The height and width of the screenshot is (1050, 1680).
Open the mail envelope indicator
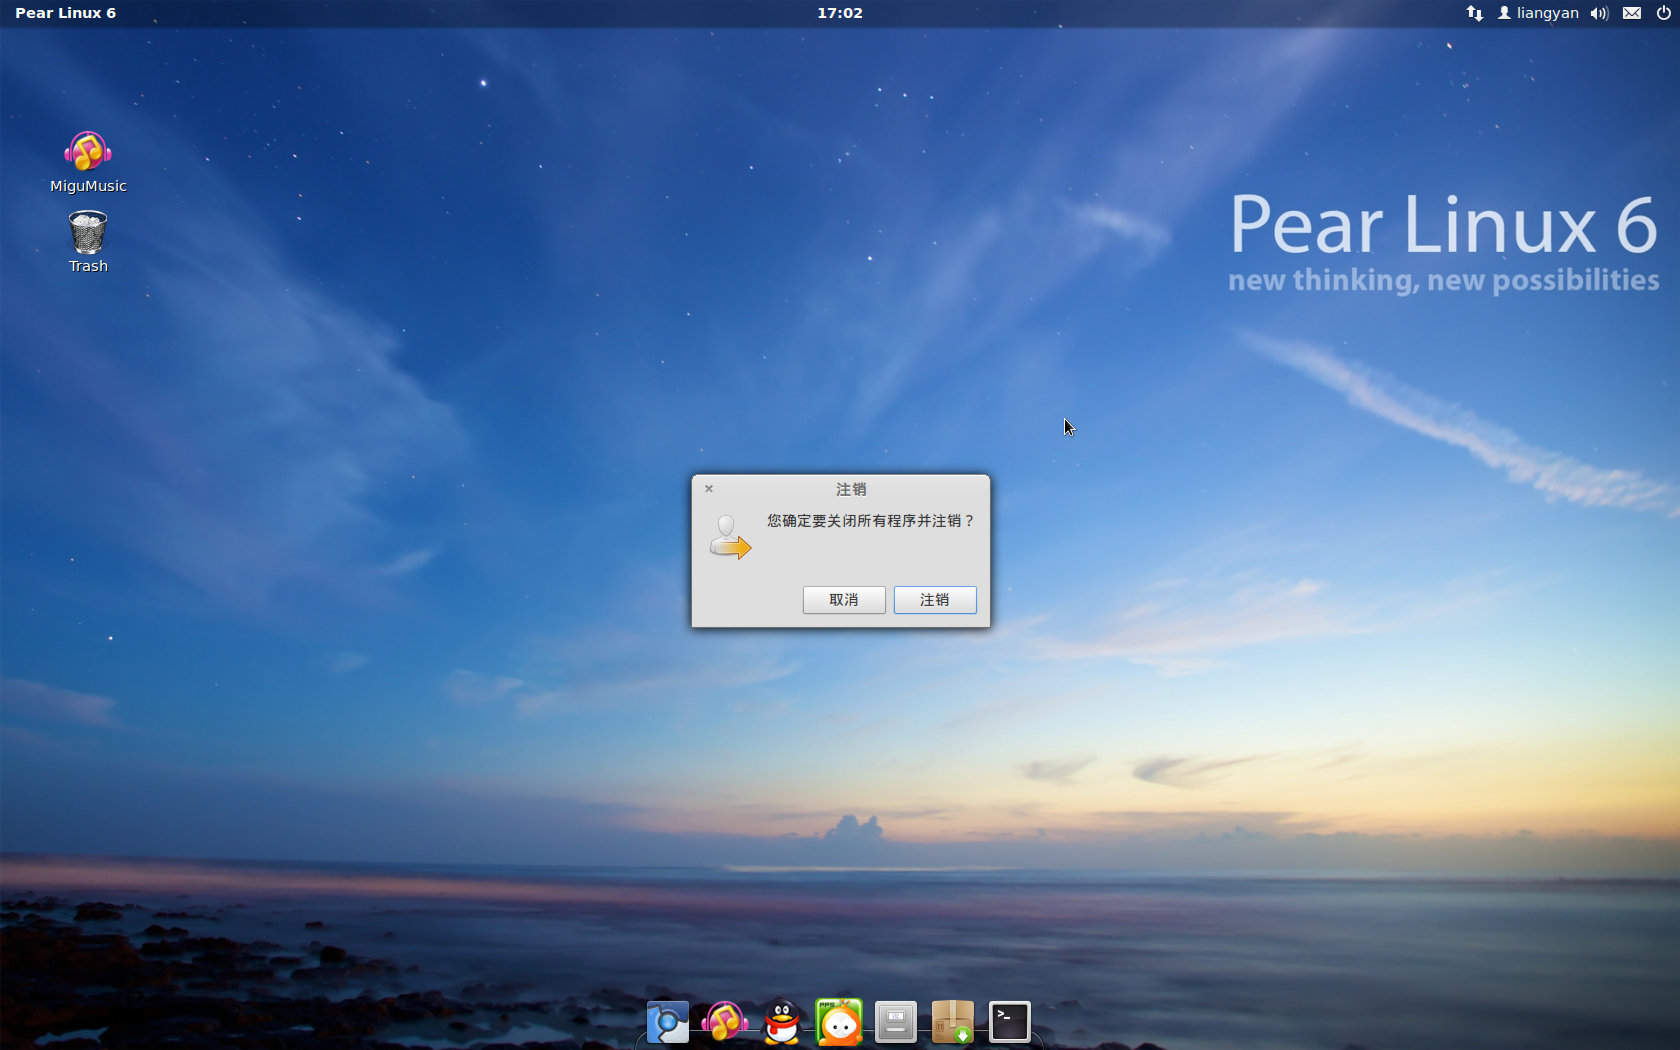1632,13
